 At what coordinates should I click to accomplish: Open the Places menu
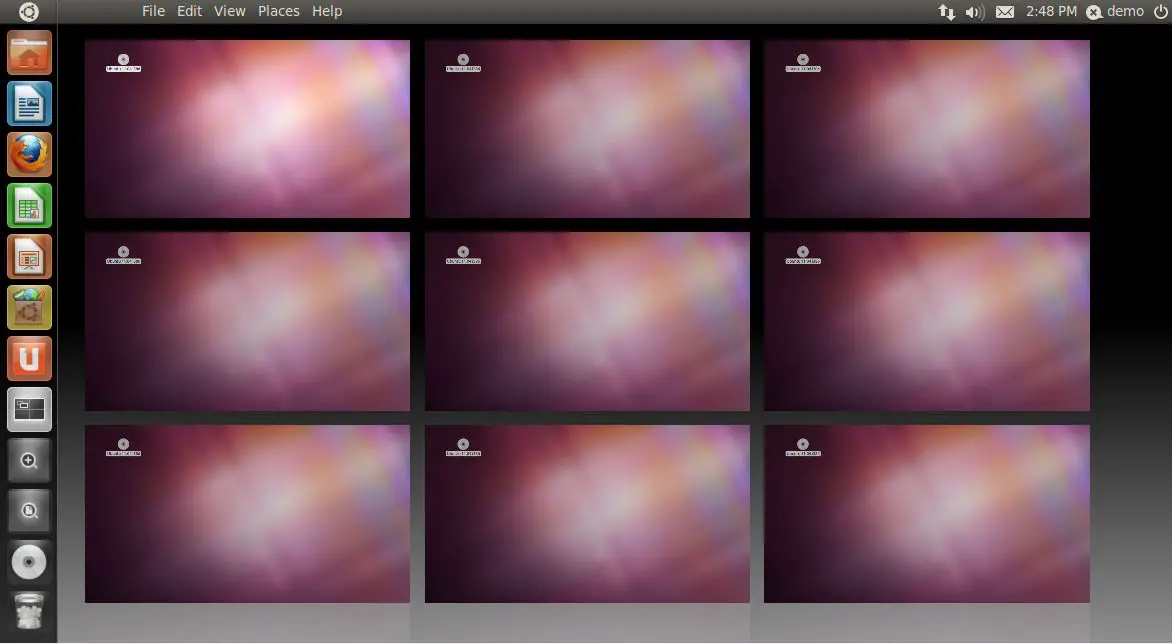[x=278, y=11]
